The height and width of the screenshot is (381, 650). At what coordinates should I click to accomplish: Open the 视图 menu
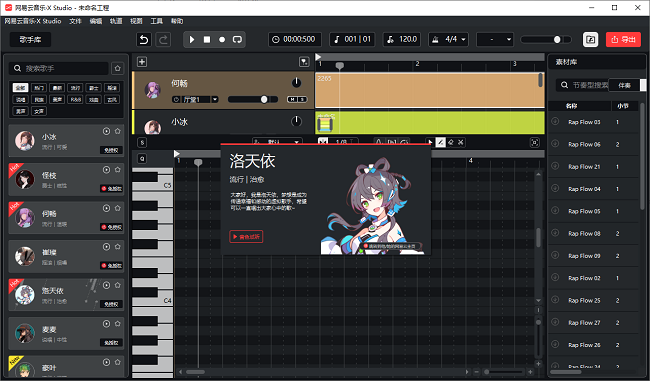(x=136, y=21)
